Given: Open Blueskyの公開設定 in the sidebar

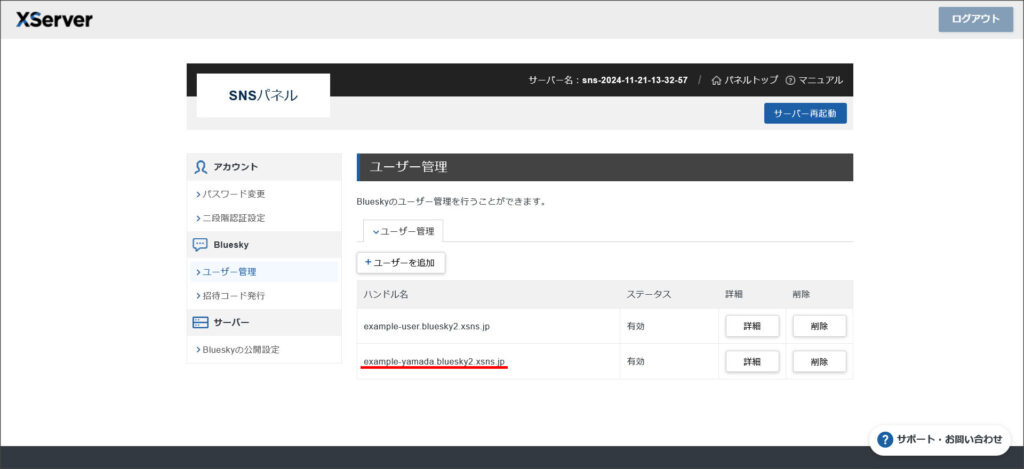Looking at the screenshot, I should tap(240, 349).
